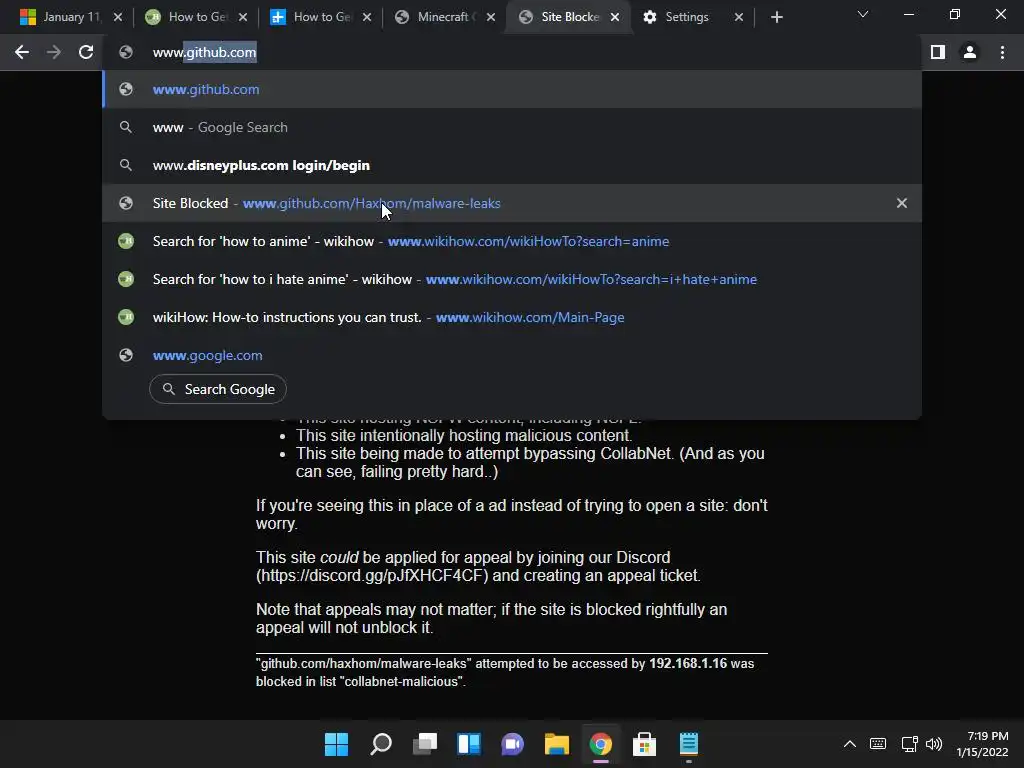Open the wikiHow Main-Page suggestion
This screenshot has width=1024, height=768.
click(x=512, y=317)
